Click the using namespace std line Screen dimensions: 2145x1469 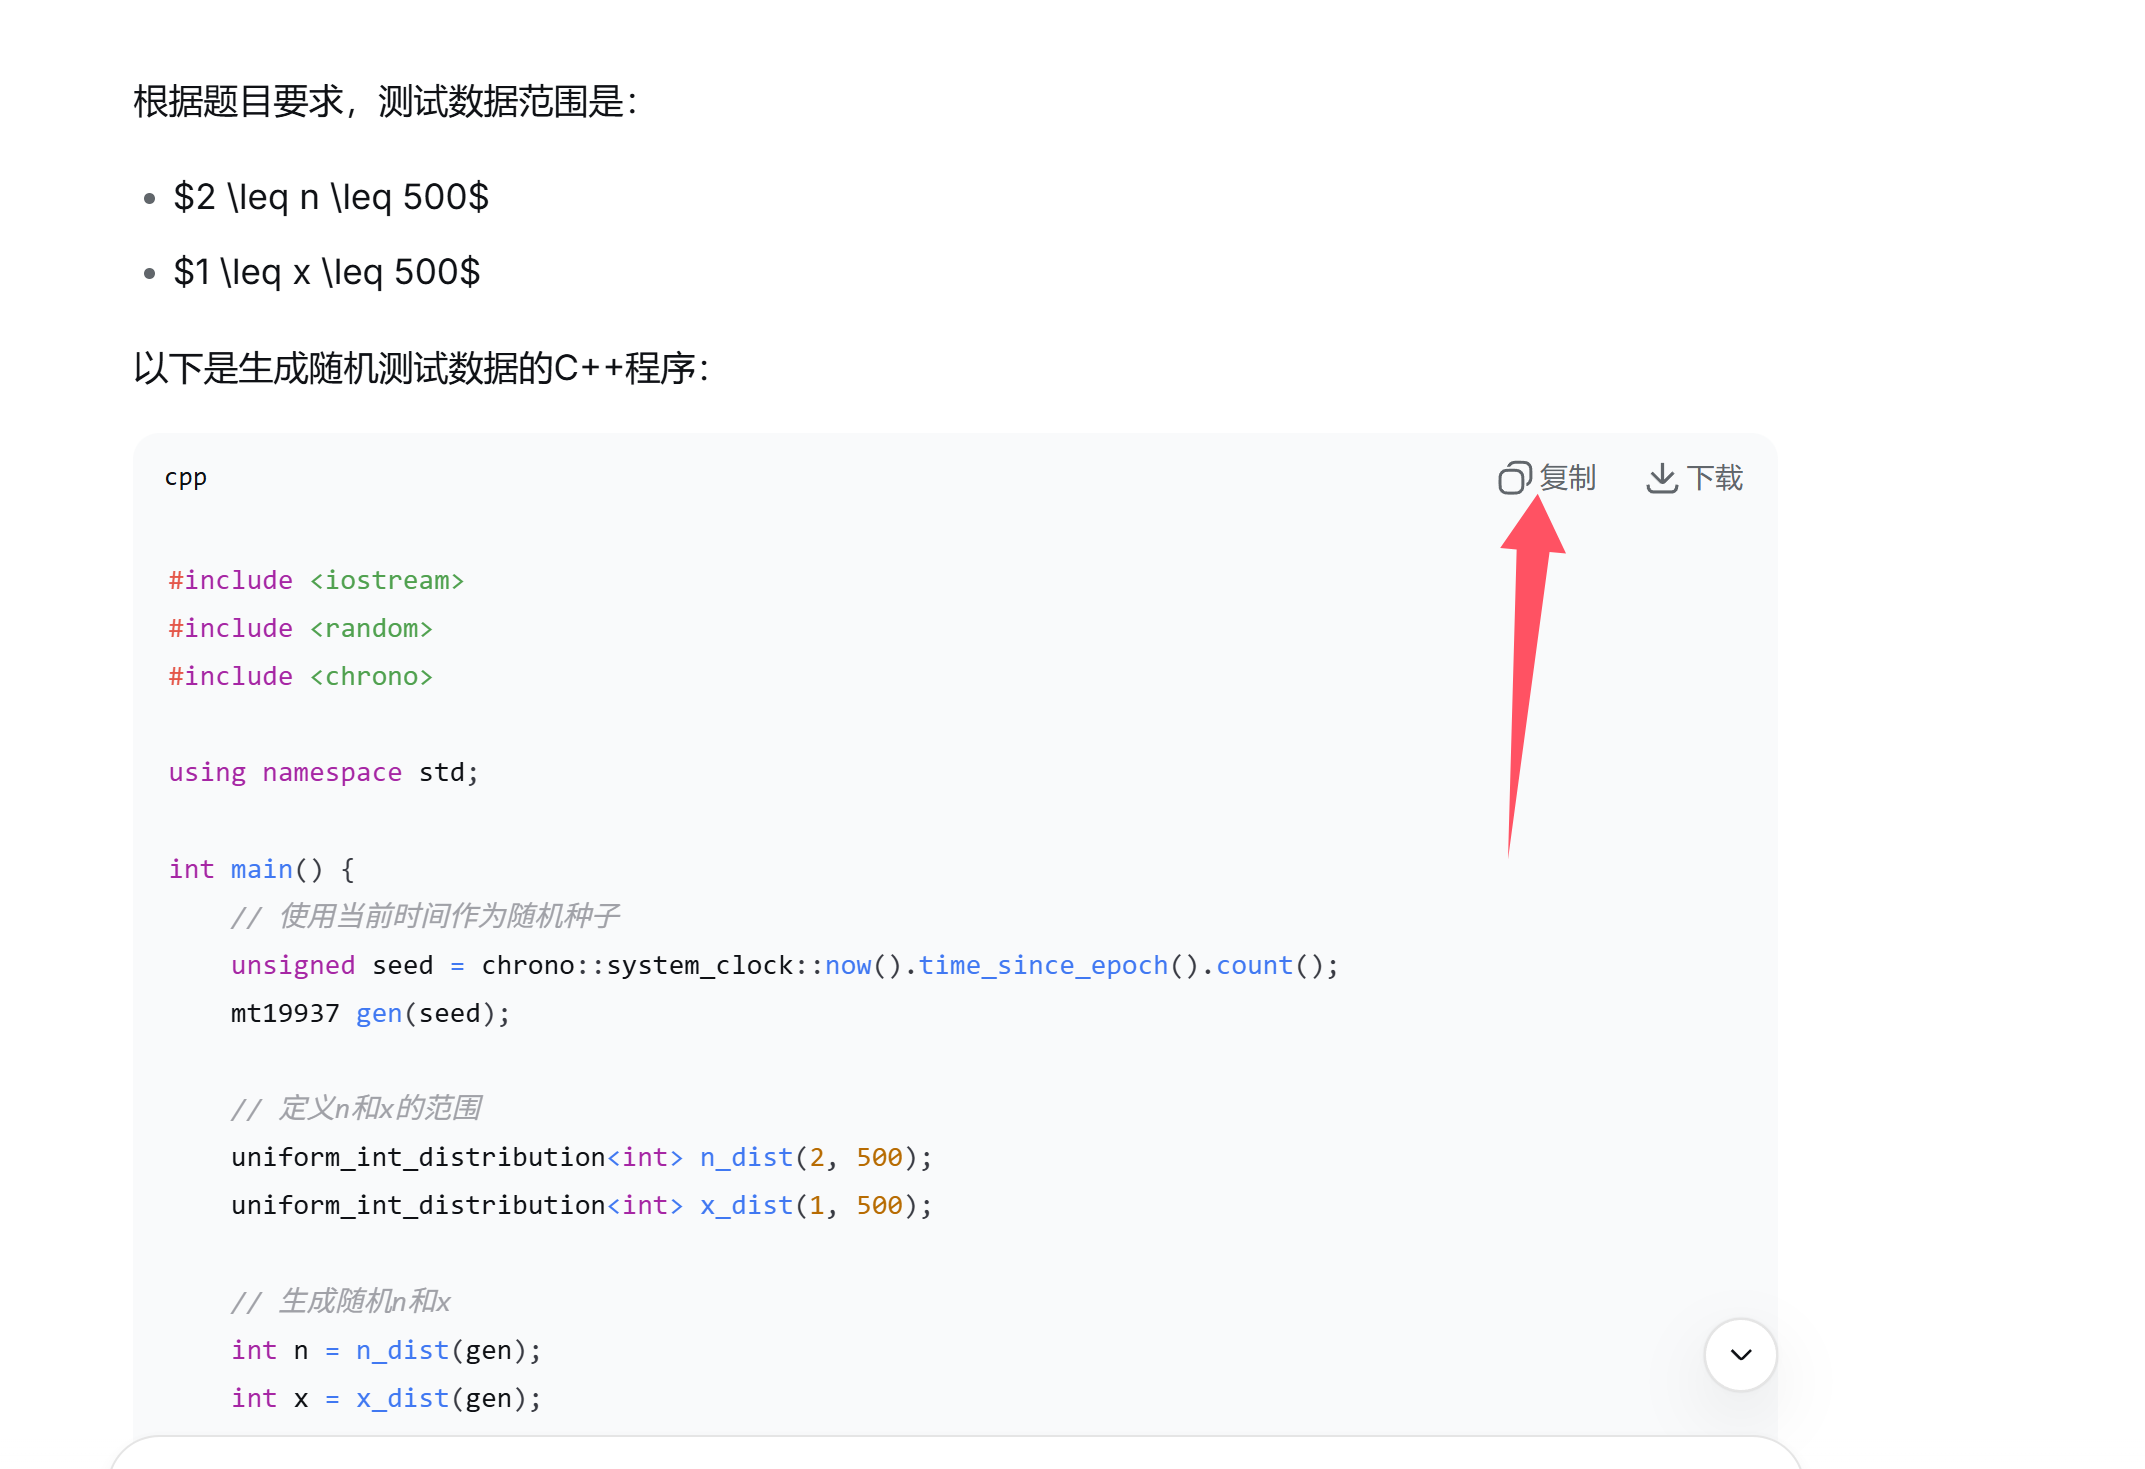click(x=323, y=773)
